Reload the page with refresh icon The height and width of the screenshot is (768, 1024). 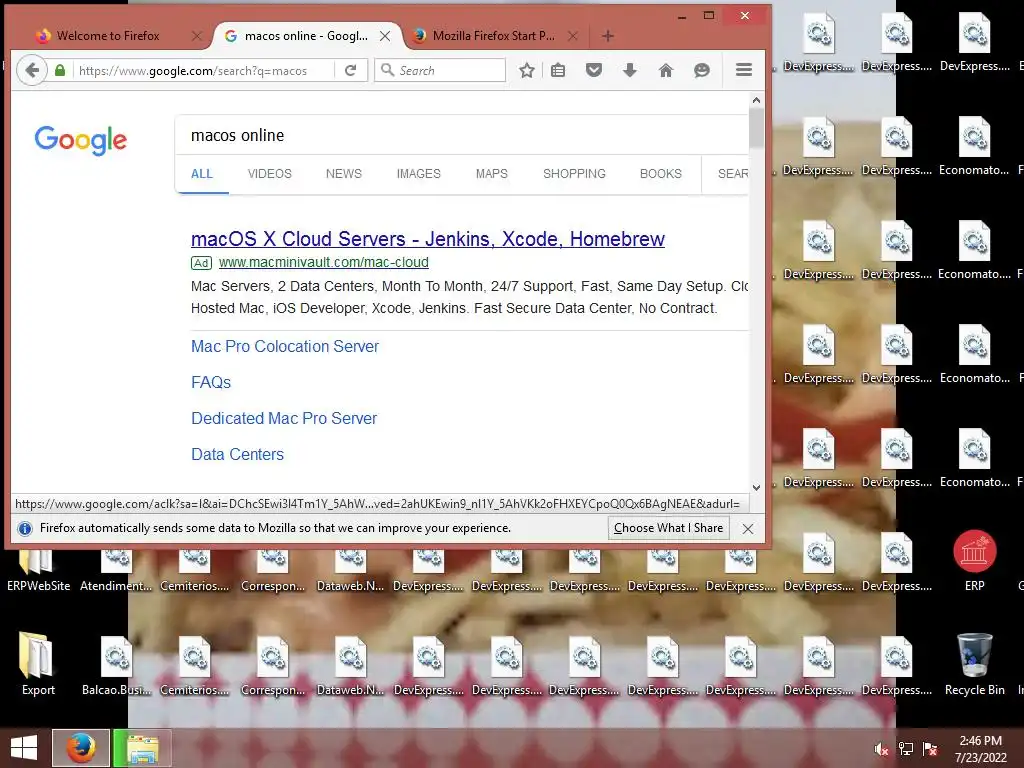coord(351,71)
